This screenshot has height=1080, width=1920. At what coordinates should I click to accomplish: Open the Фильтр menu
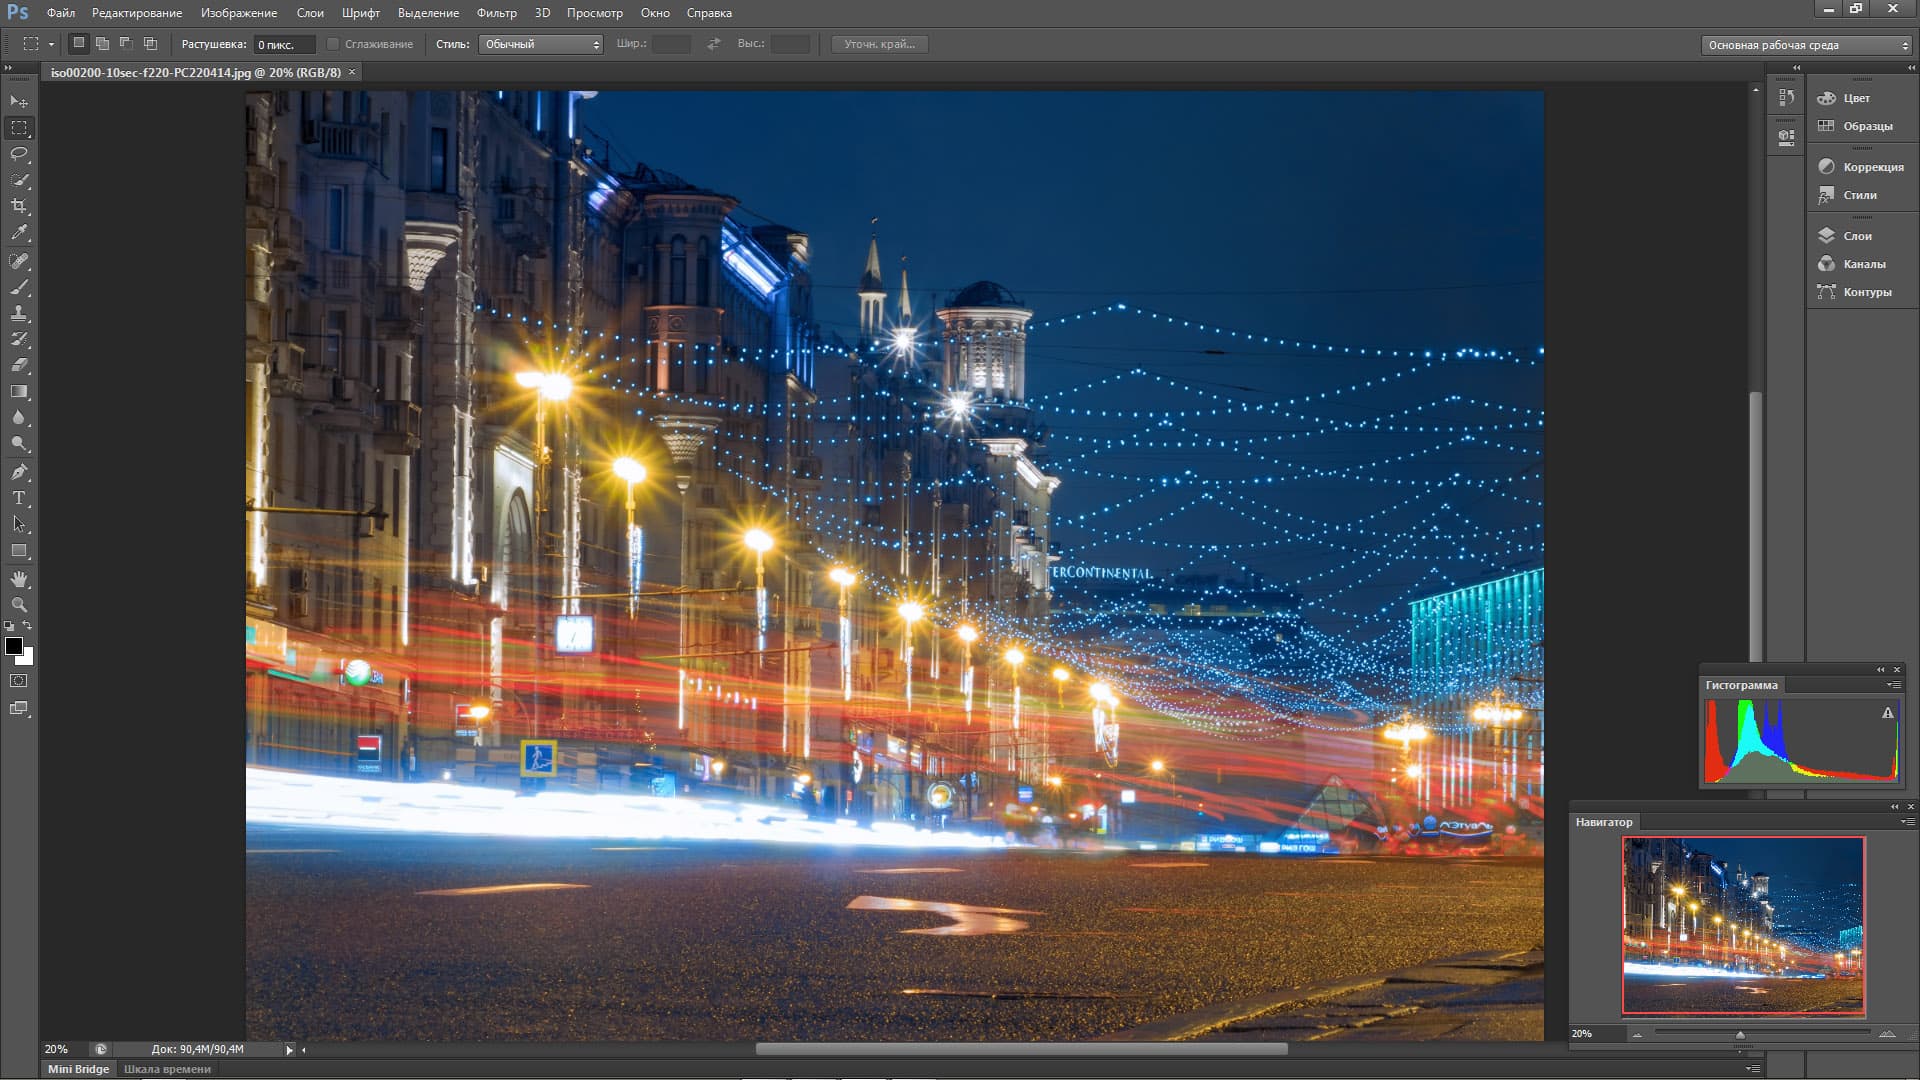[x=496, y=13]
